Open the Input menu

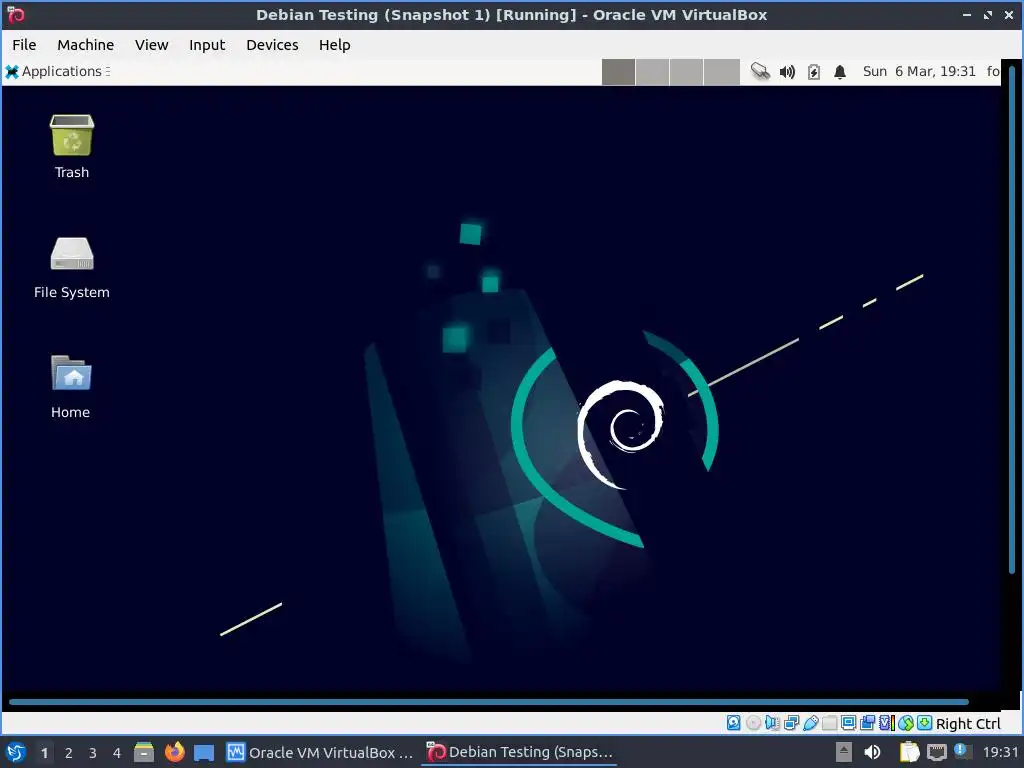point(207,44)
